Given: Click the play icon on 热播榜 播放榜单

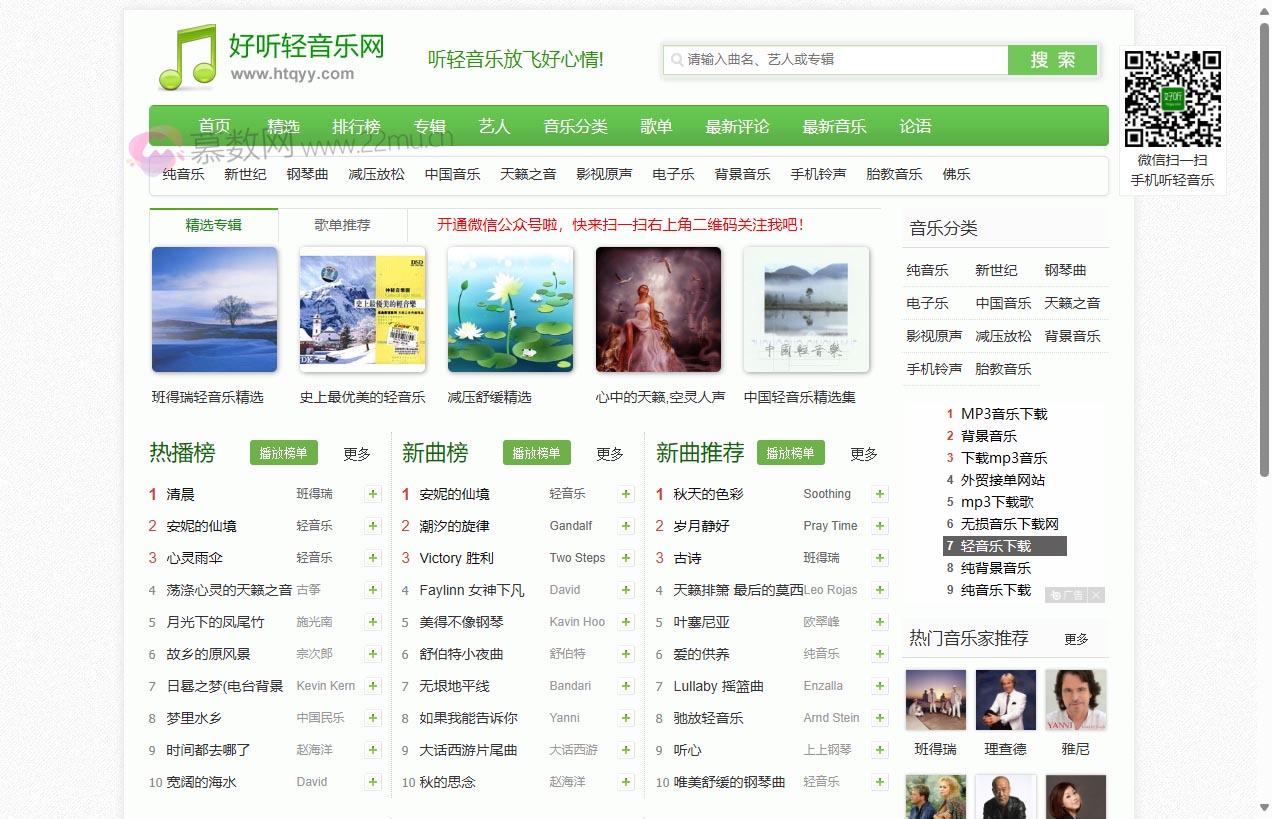Looking at the screenshot, I should coord(283,452).
